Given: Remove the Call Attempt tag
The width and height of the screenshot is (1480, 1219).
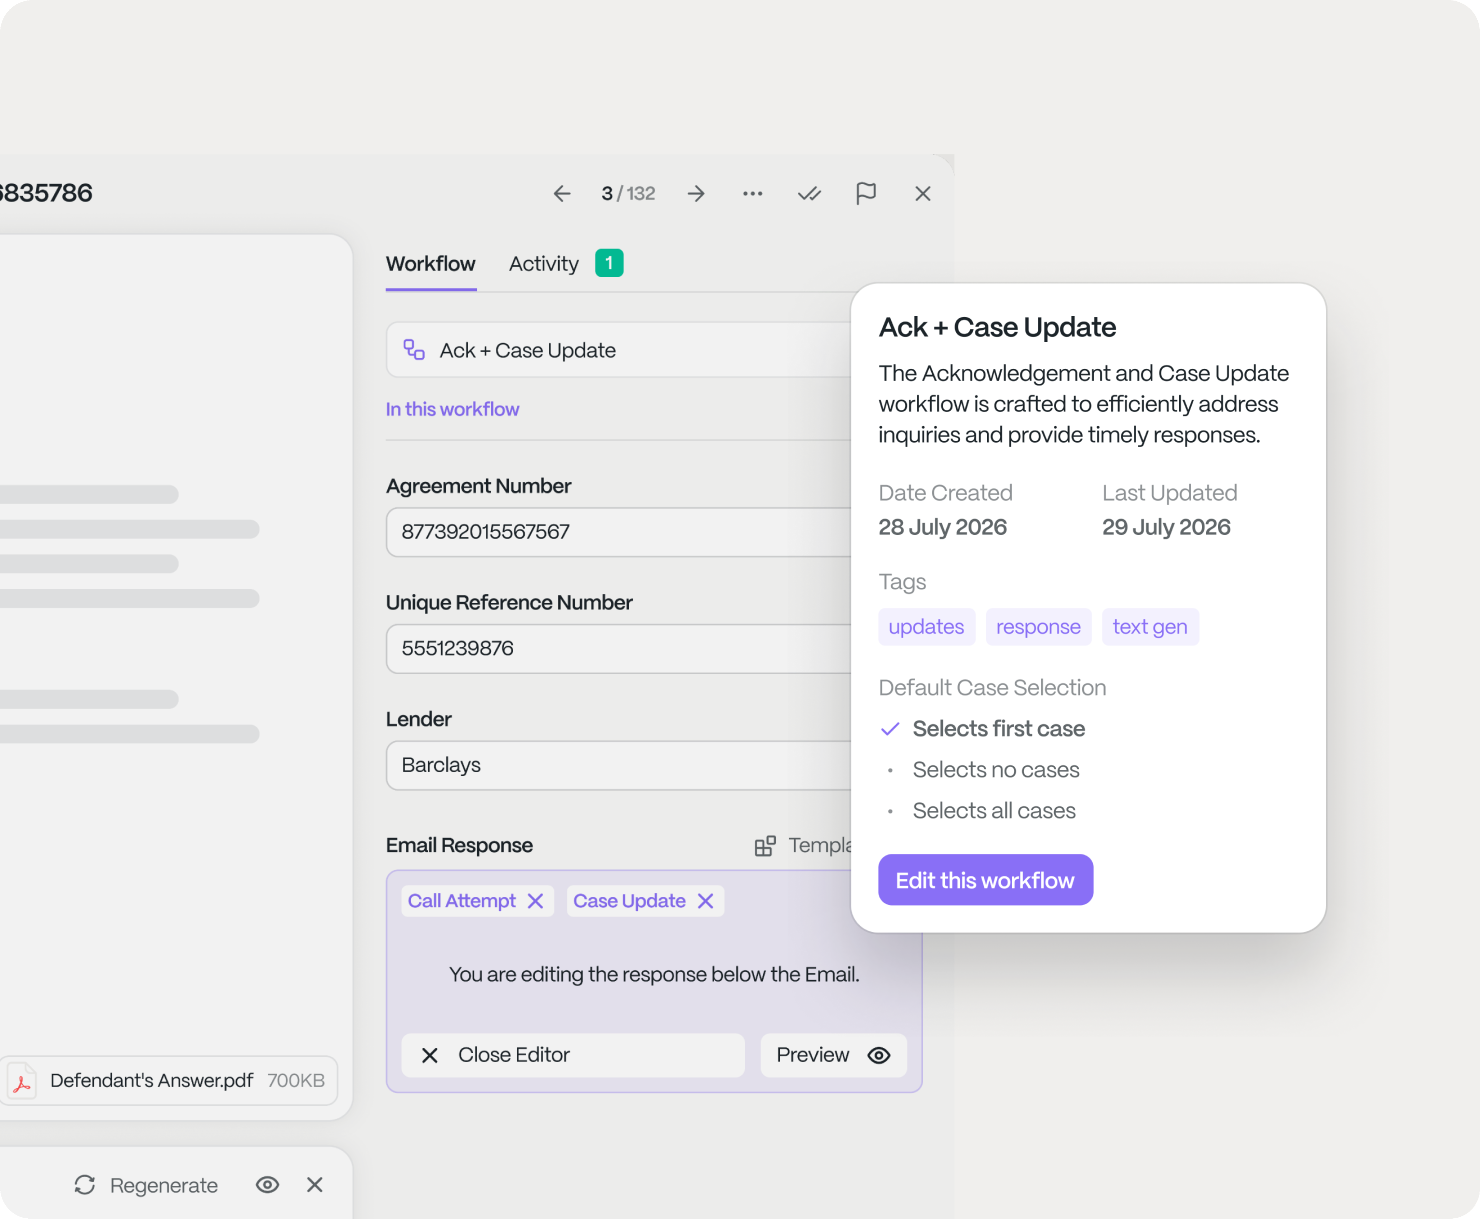Looking at the screenshot, I should pyautogui.click(x=536, y=901).
